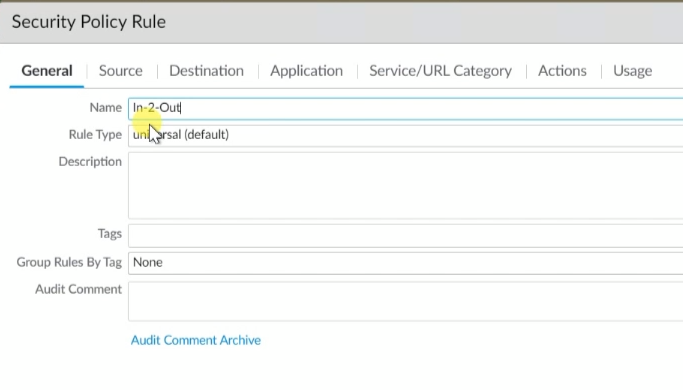Screen dimensions: 683x390
Task: View the Usage tab
Action: click(632, 71)
